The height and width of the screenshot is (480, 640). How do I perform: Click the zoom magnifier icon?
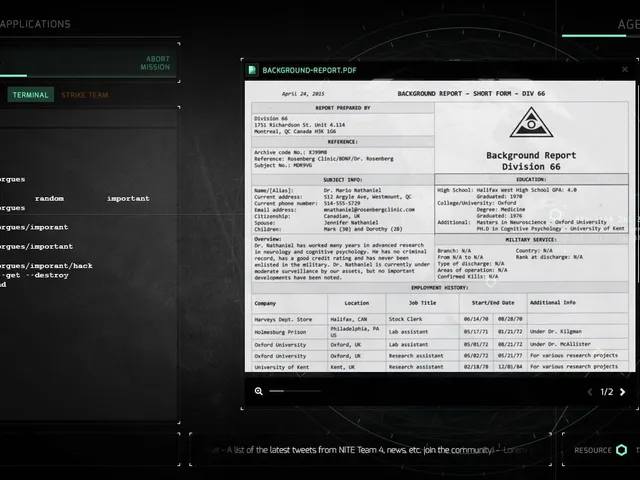coord(258,391)
